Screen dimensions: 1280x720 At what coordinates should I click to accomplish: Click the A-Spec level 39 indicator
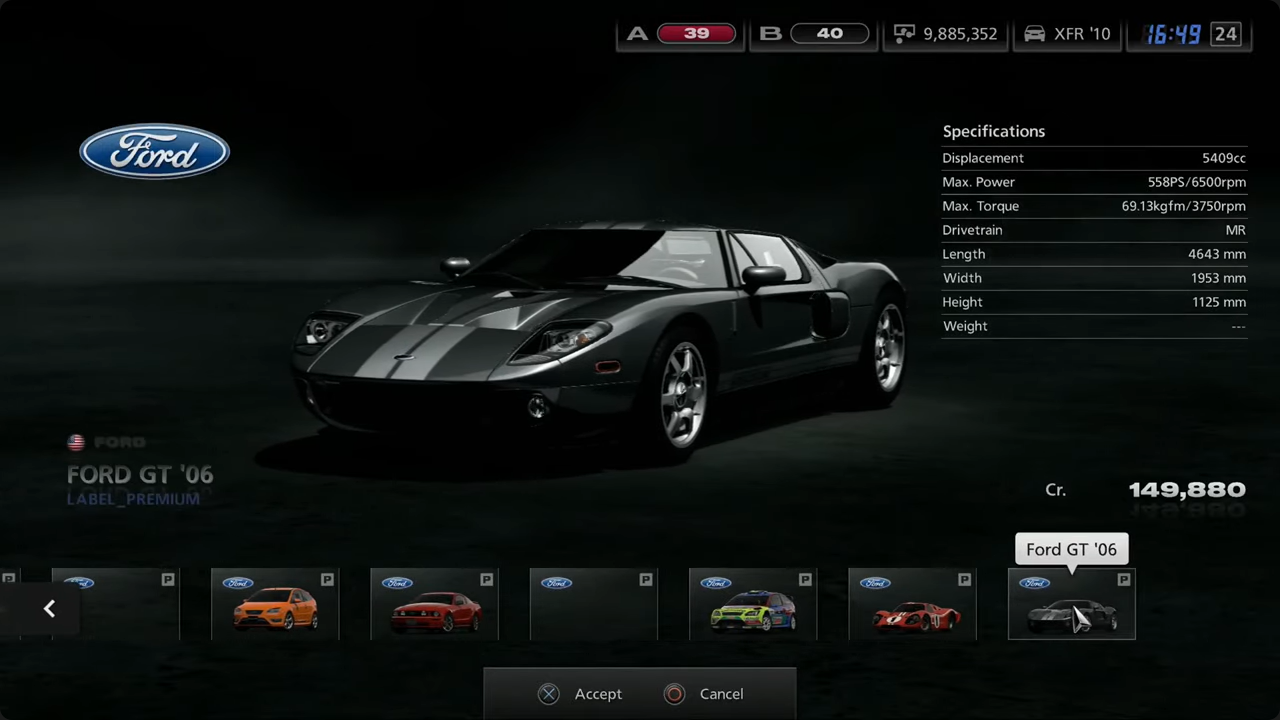point(696,34)
